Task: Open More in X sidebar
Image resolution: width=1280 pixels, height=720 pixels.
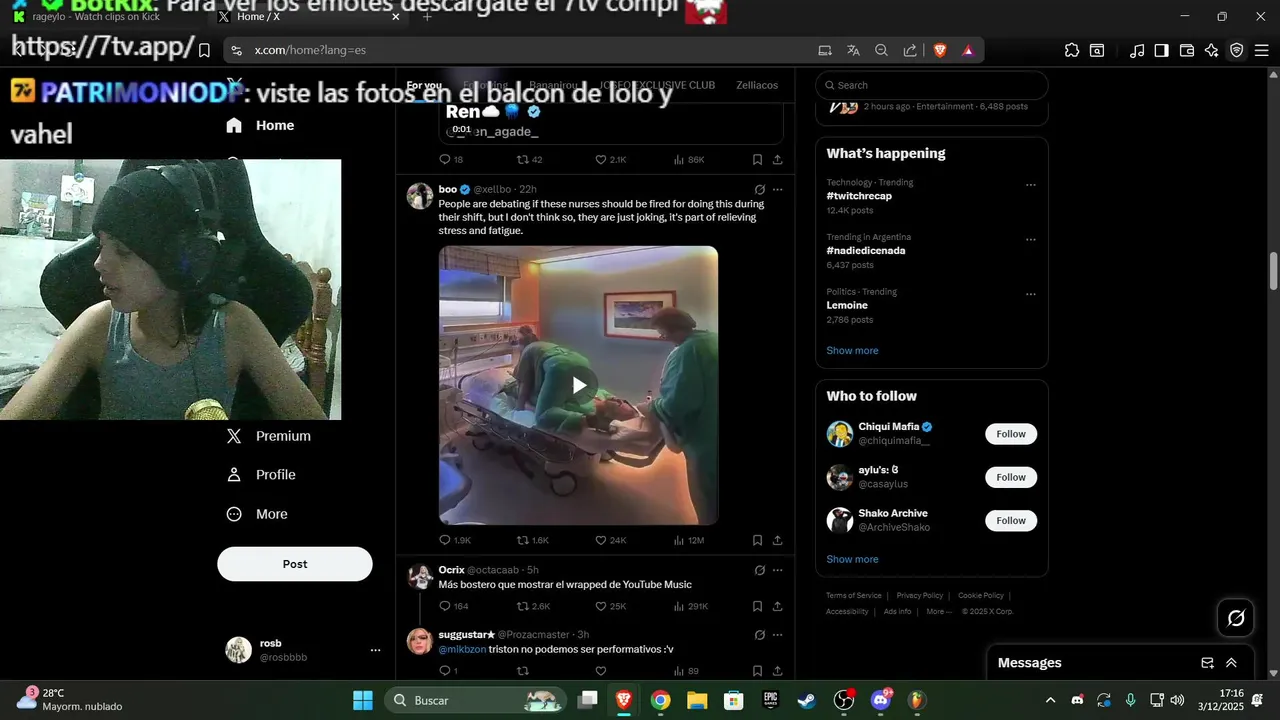Action: pyautogui.click(x=257, y=514)
